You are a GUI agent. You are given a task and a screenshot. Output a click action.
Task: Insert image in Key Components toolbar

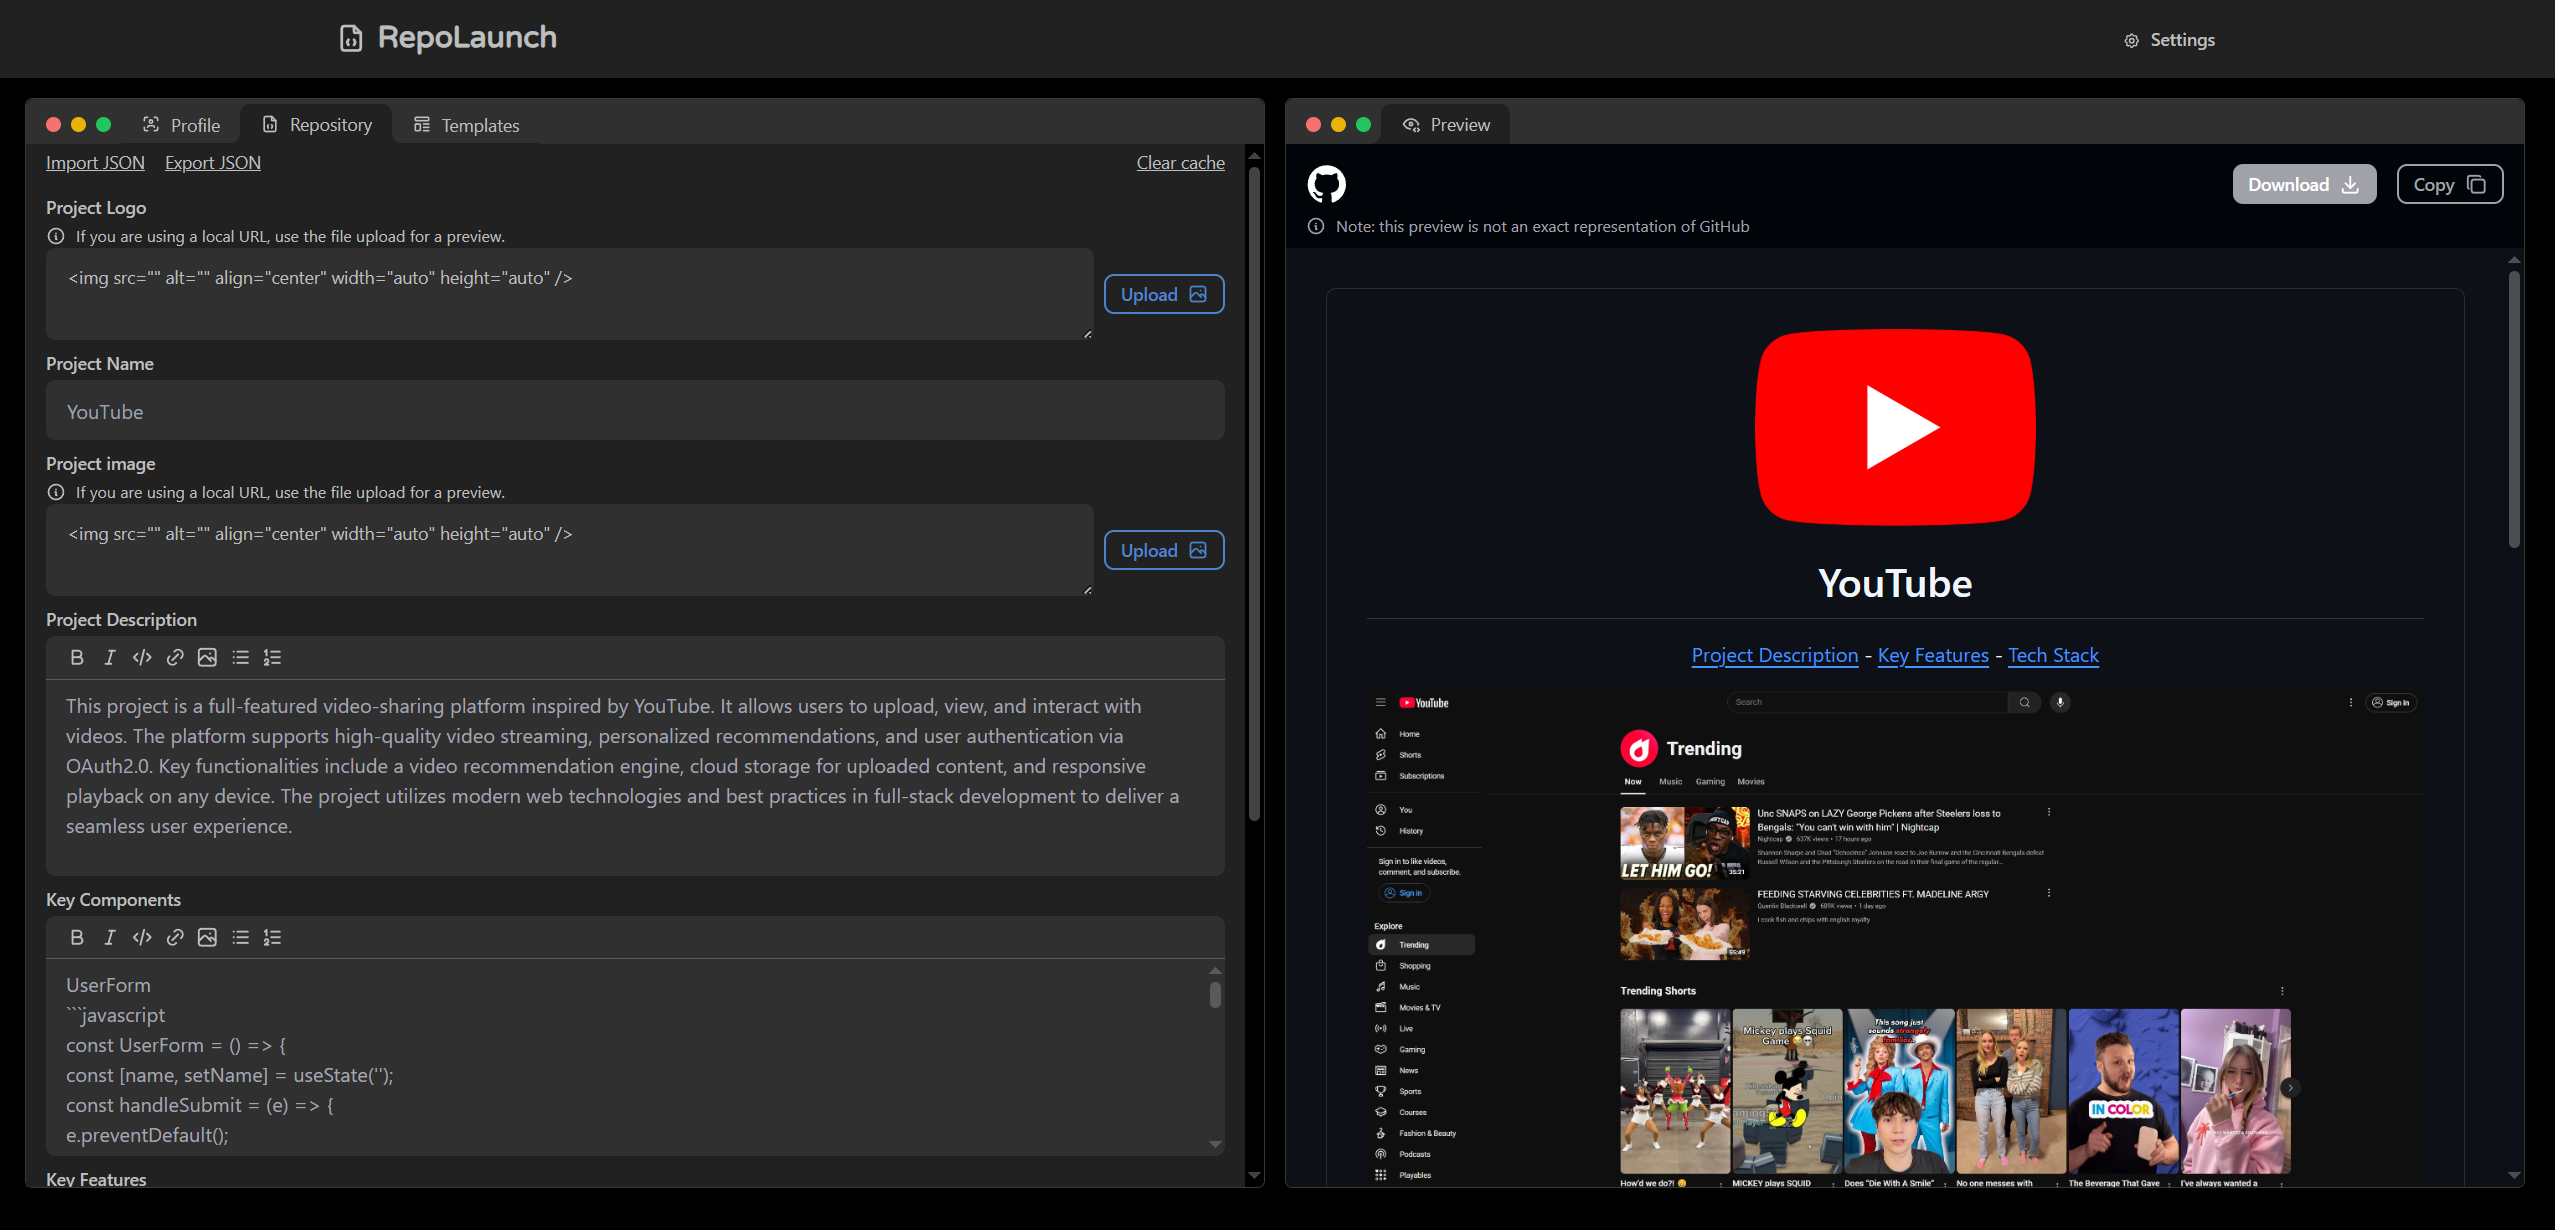coord(207,937)
